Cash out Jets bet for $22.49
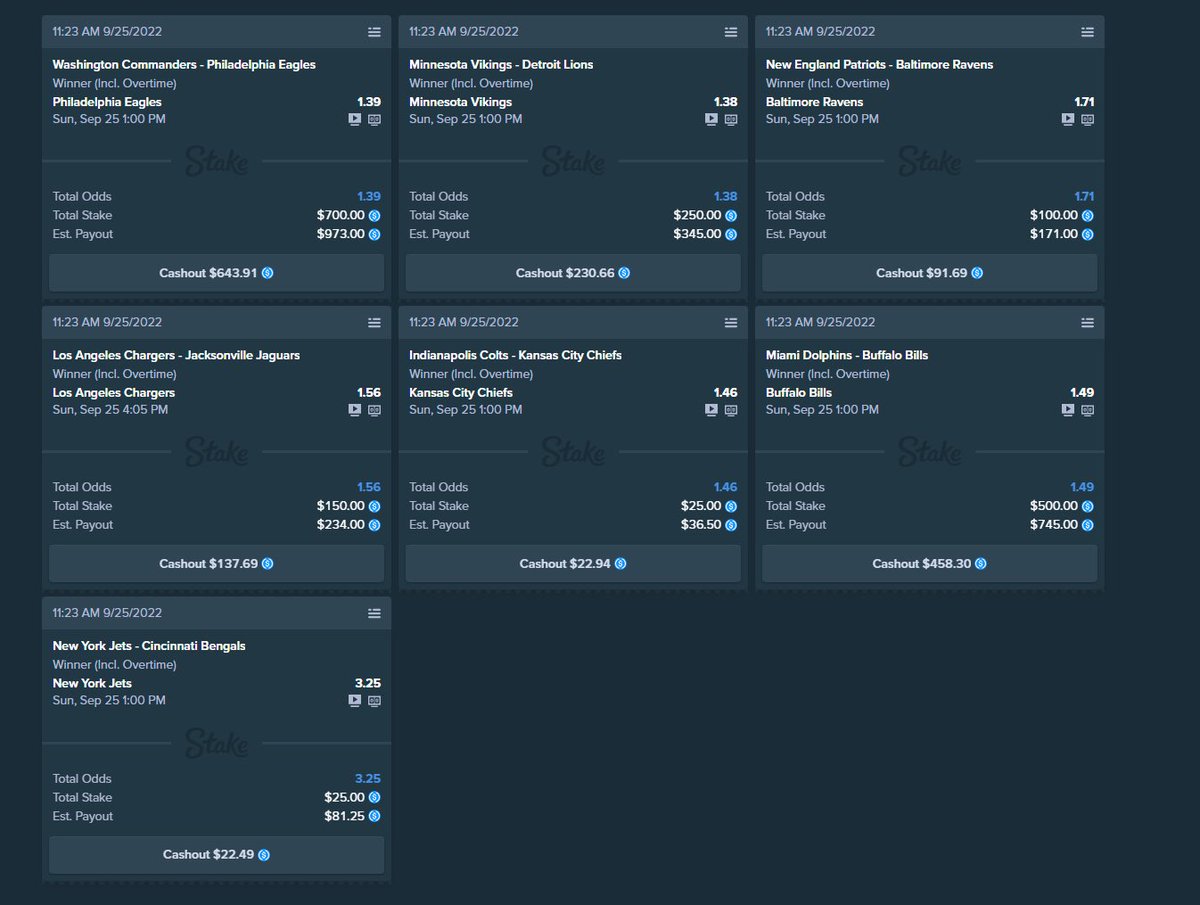 216,855
